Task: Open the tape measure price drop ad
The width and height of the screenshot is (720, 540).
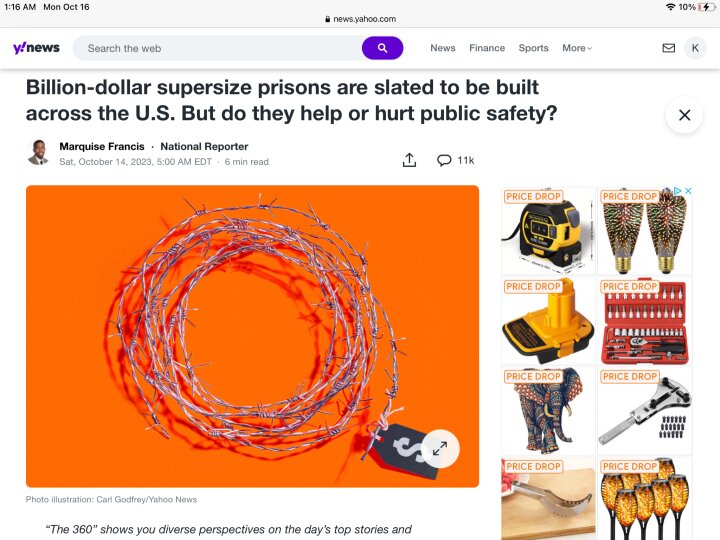Action: coord(548,231)
